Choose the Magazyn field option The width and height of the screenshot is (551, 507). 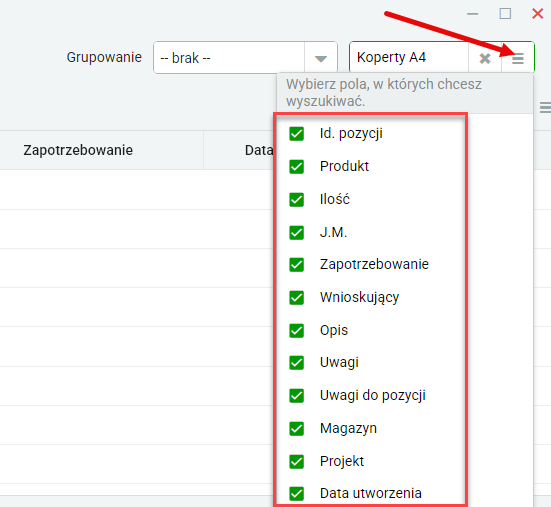348,428
